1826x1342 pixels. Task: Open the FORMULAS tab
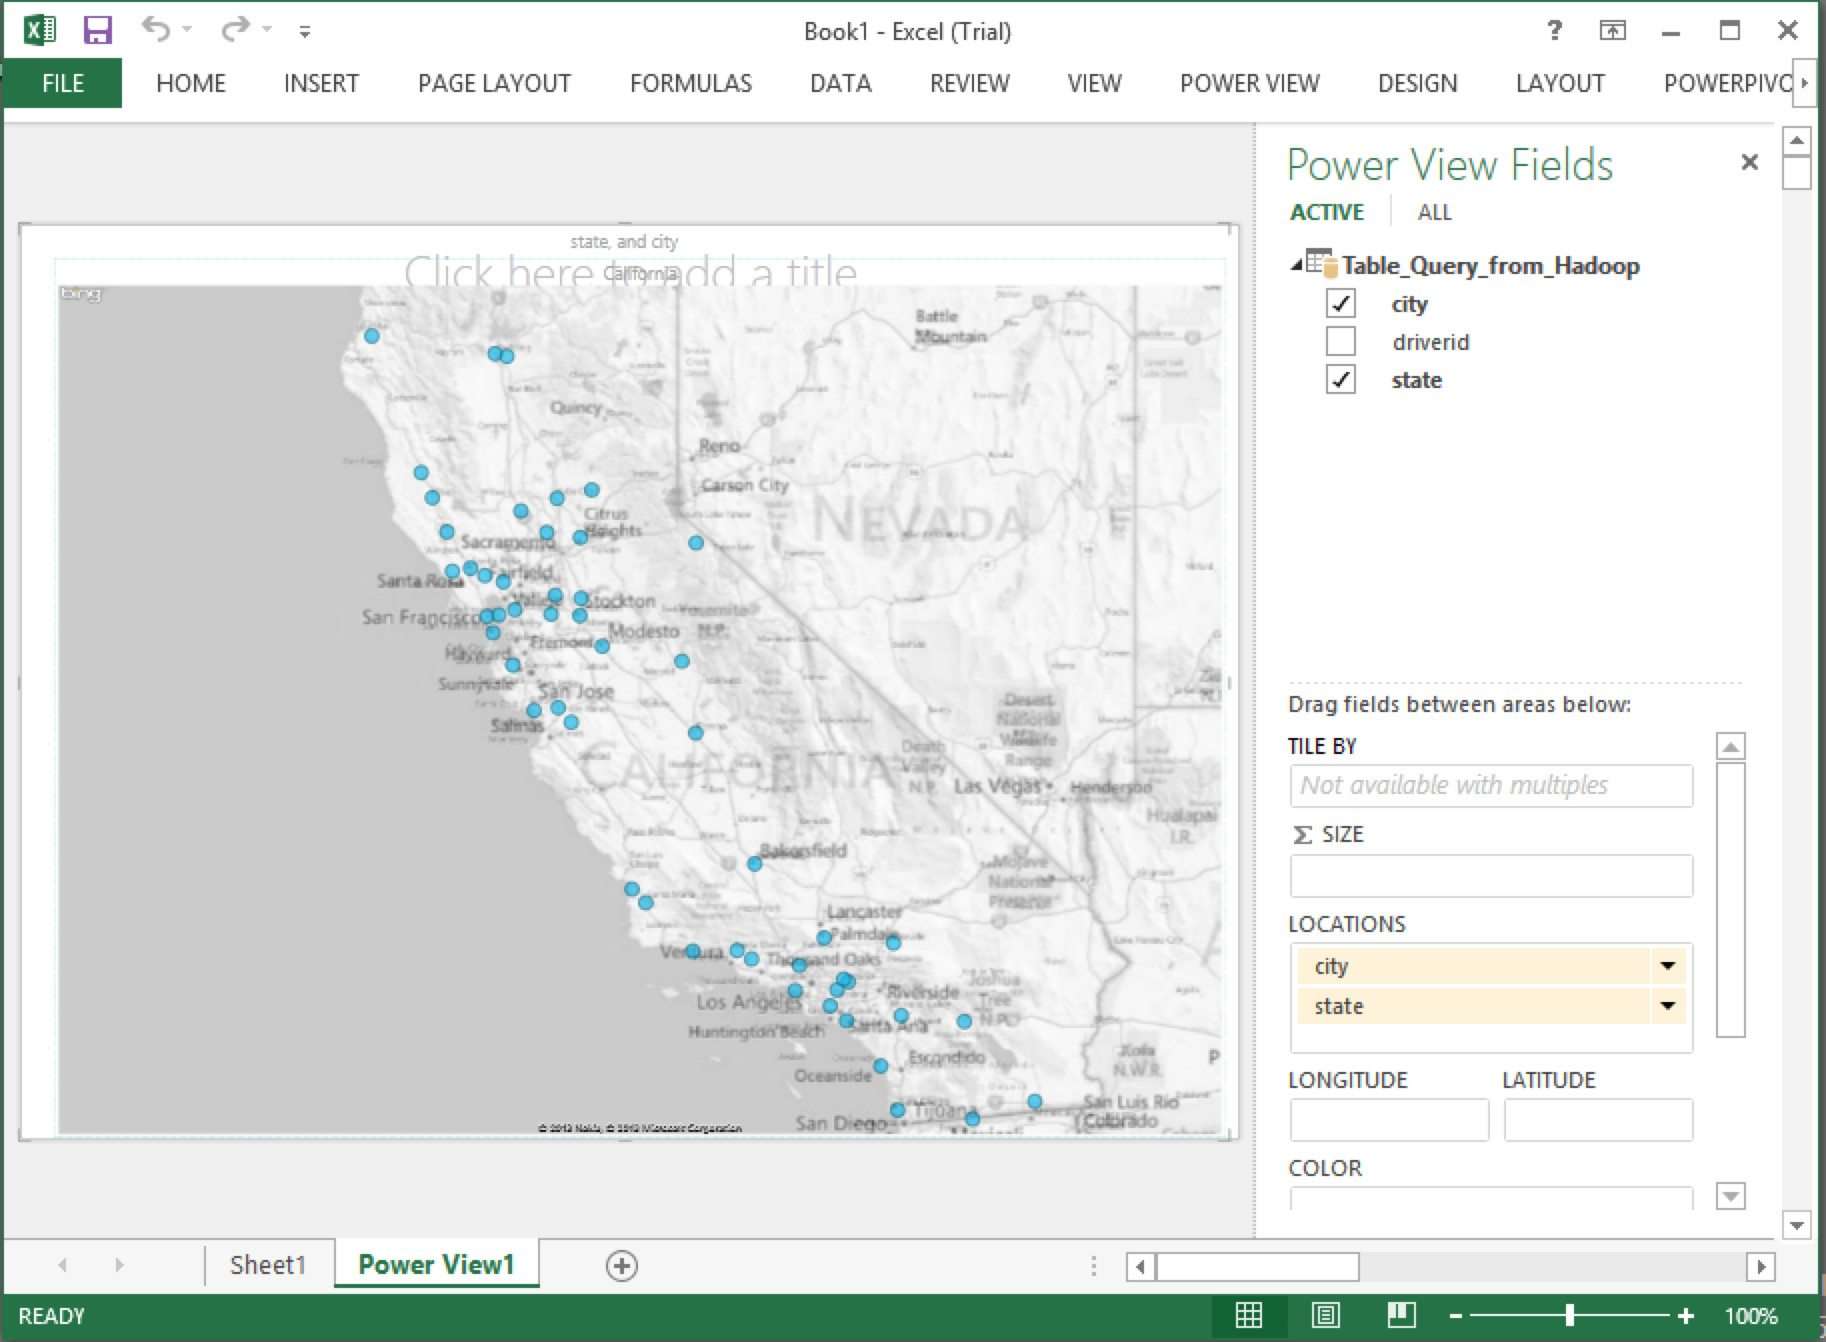(x=691, y=83)
